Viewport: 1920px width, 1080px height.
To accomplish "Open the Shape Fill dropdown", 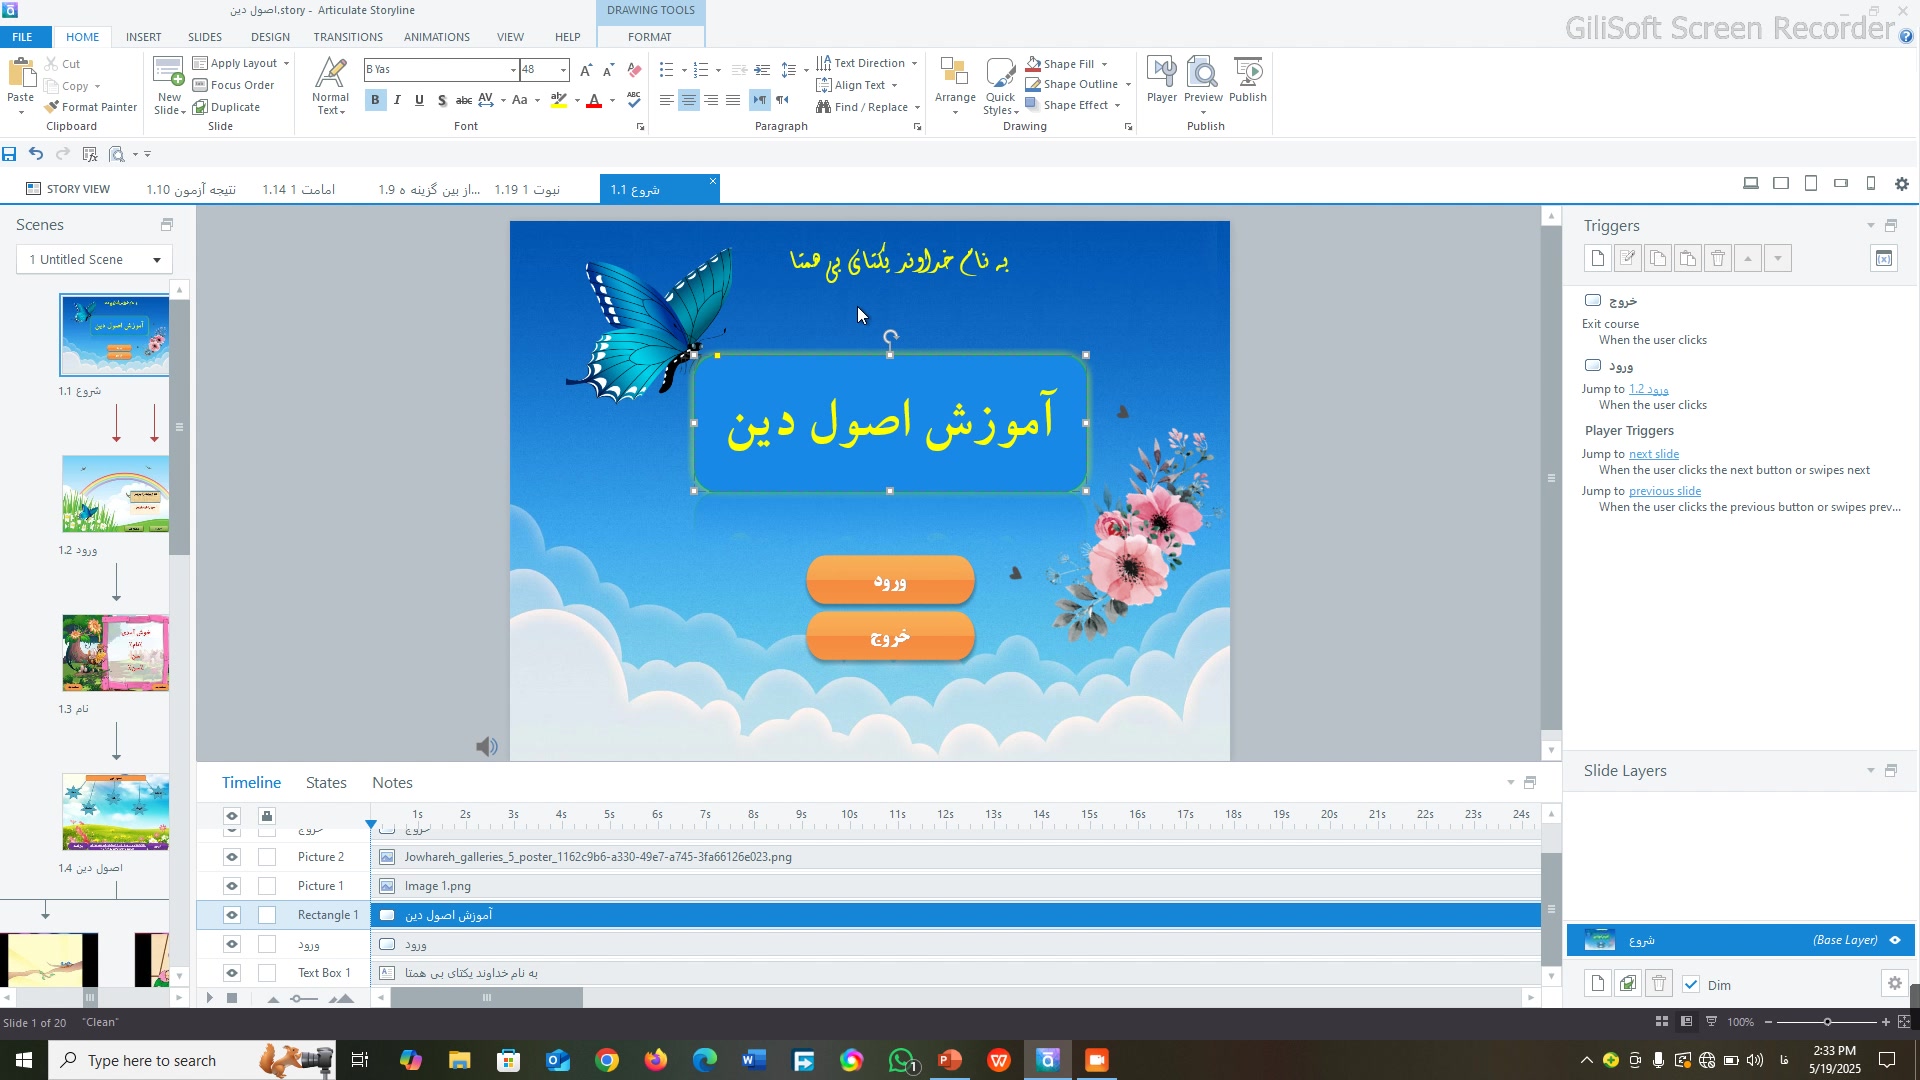I will coord(1104,64).
